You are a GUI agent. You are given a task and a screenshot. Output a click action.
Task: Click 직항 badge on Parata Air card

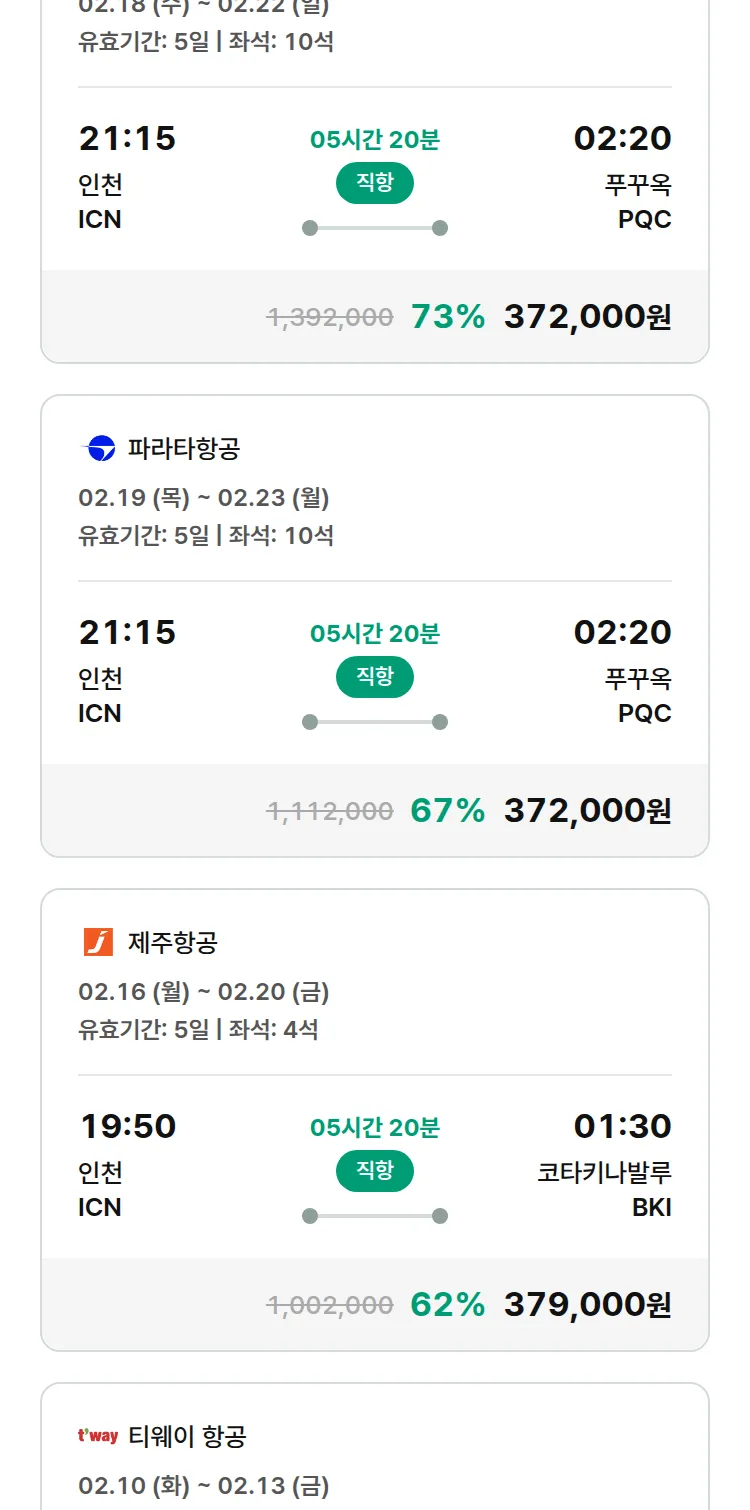(x=375, y=677)
